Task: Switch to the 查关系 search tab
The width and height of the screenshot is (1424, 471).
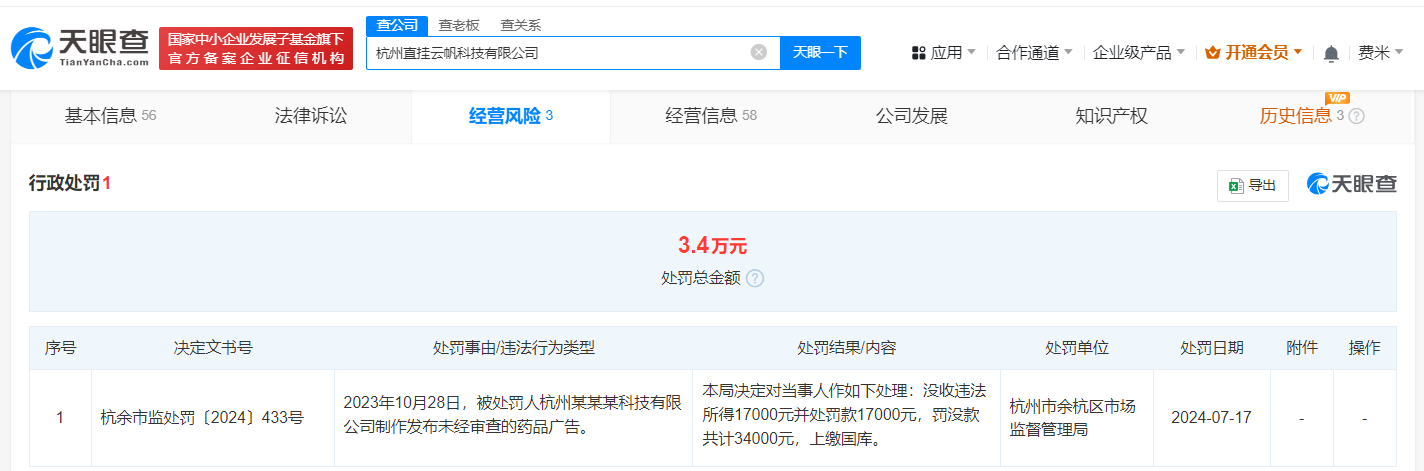Action: point(520,26)
